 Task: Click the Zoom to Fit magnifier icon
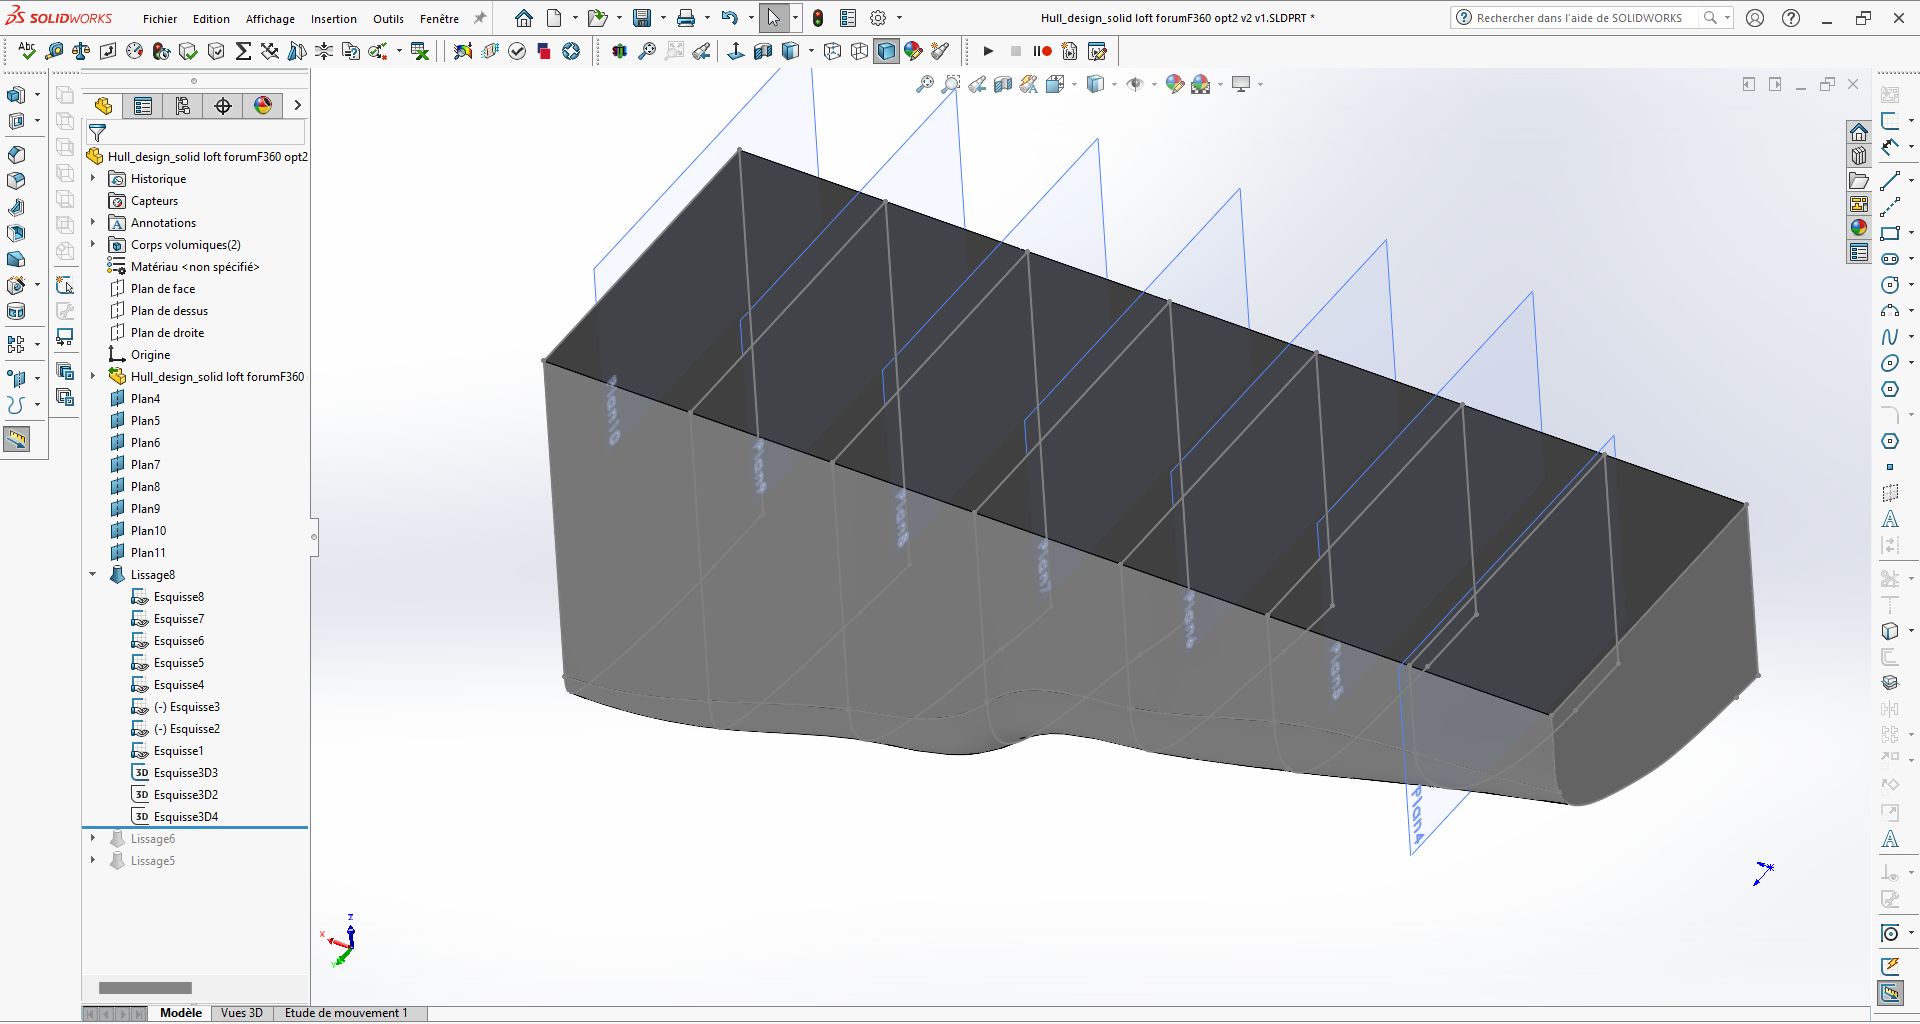click(925, 85)
